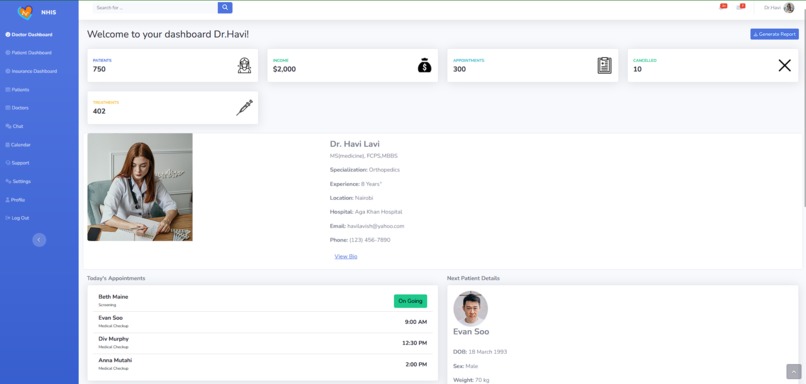Click the Patients count 750

99,69
